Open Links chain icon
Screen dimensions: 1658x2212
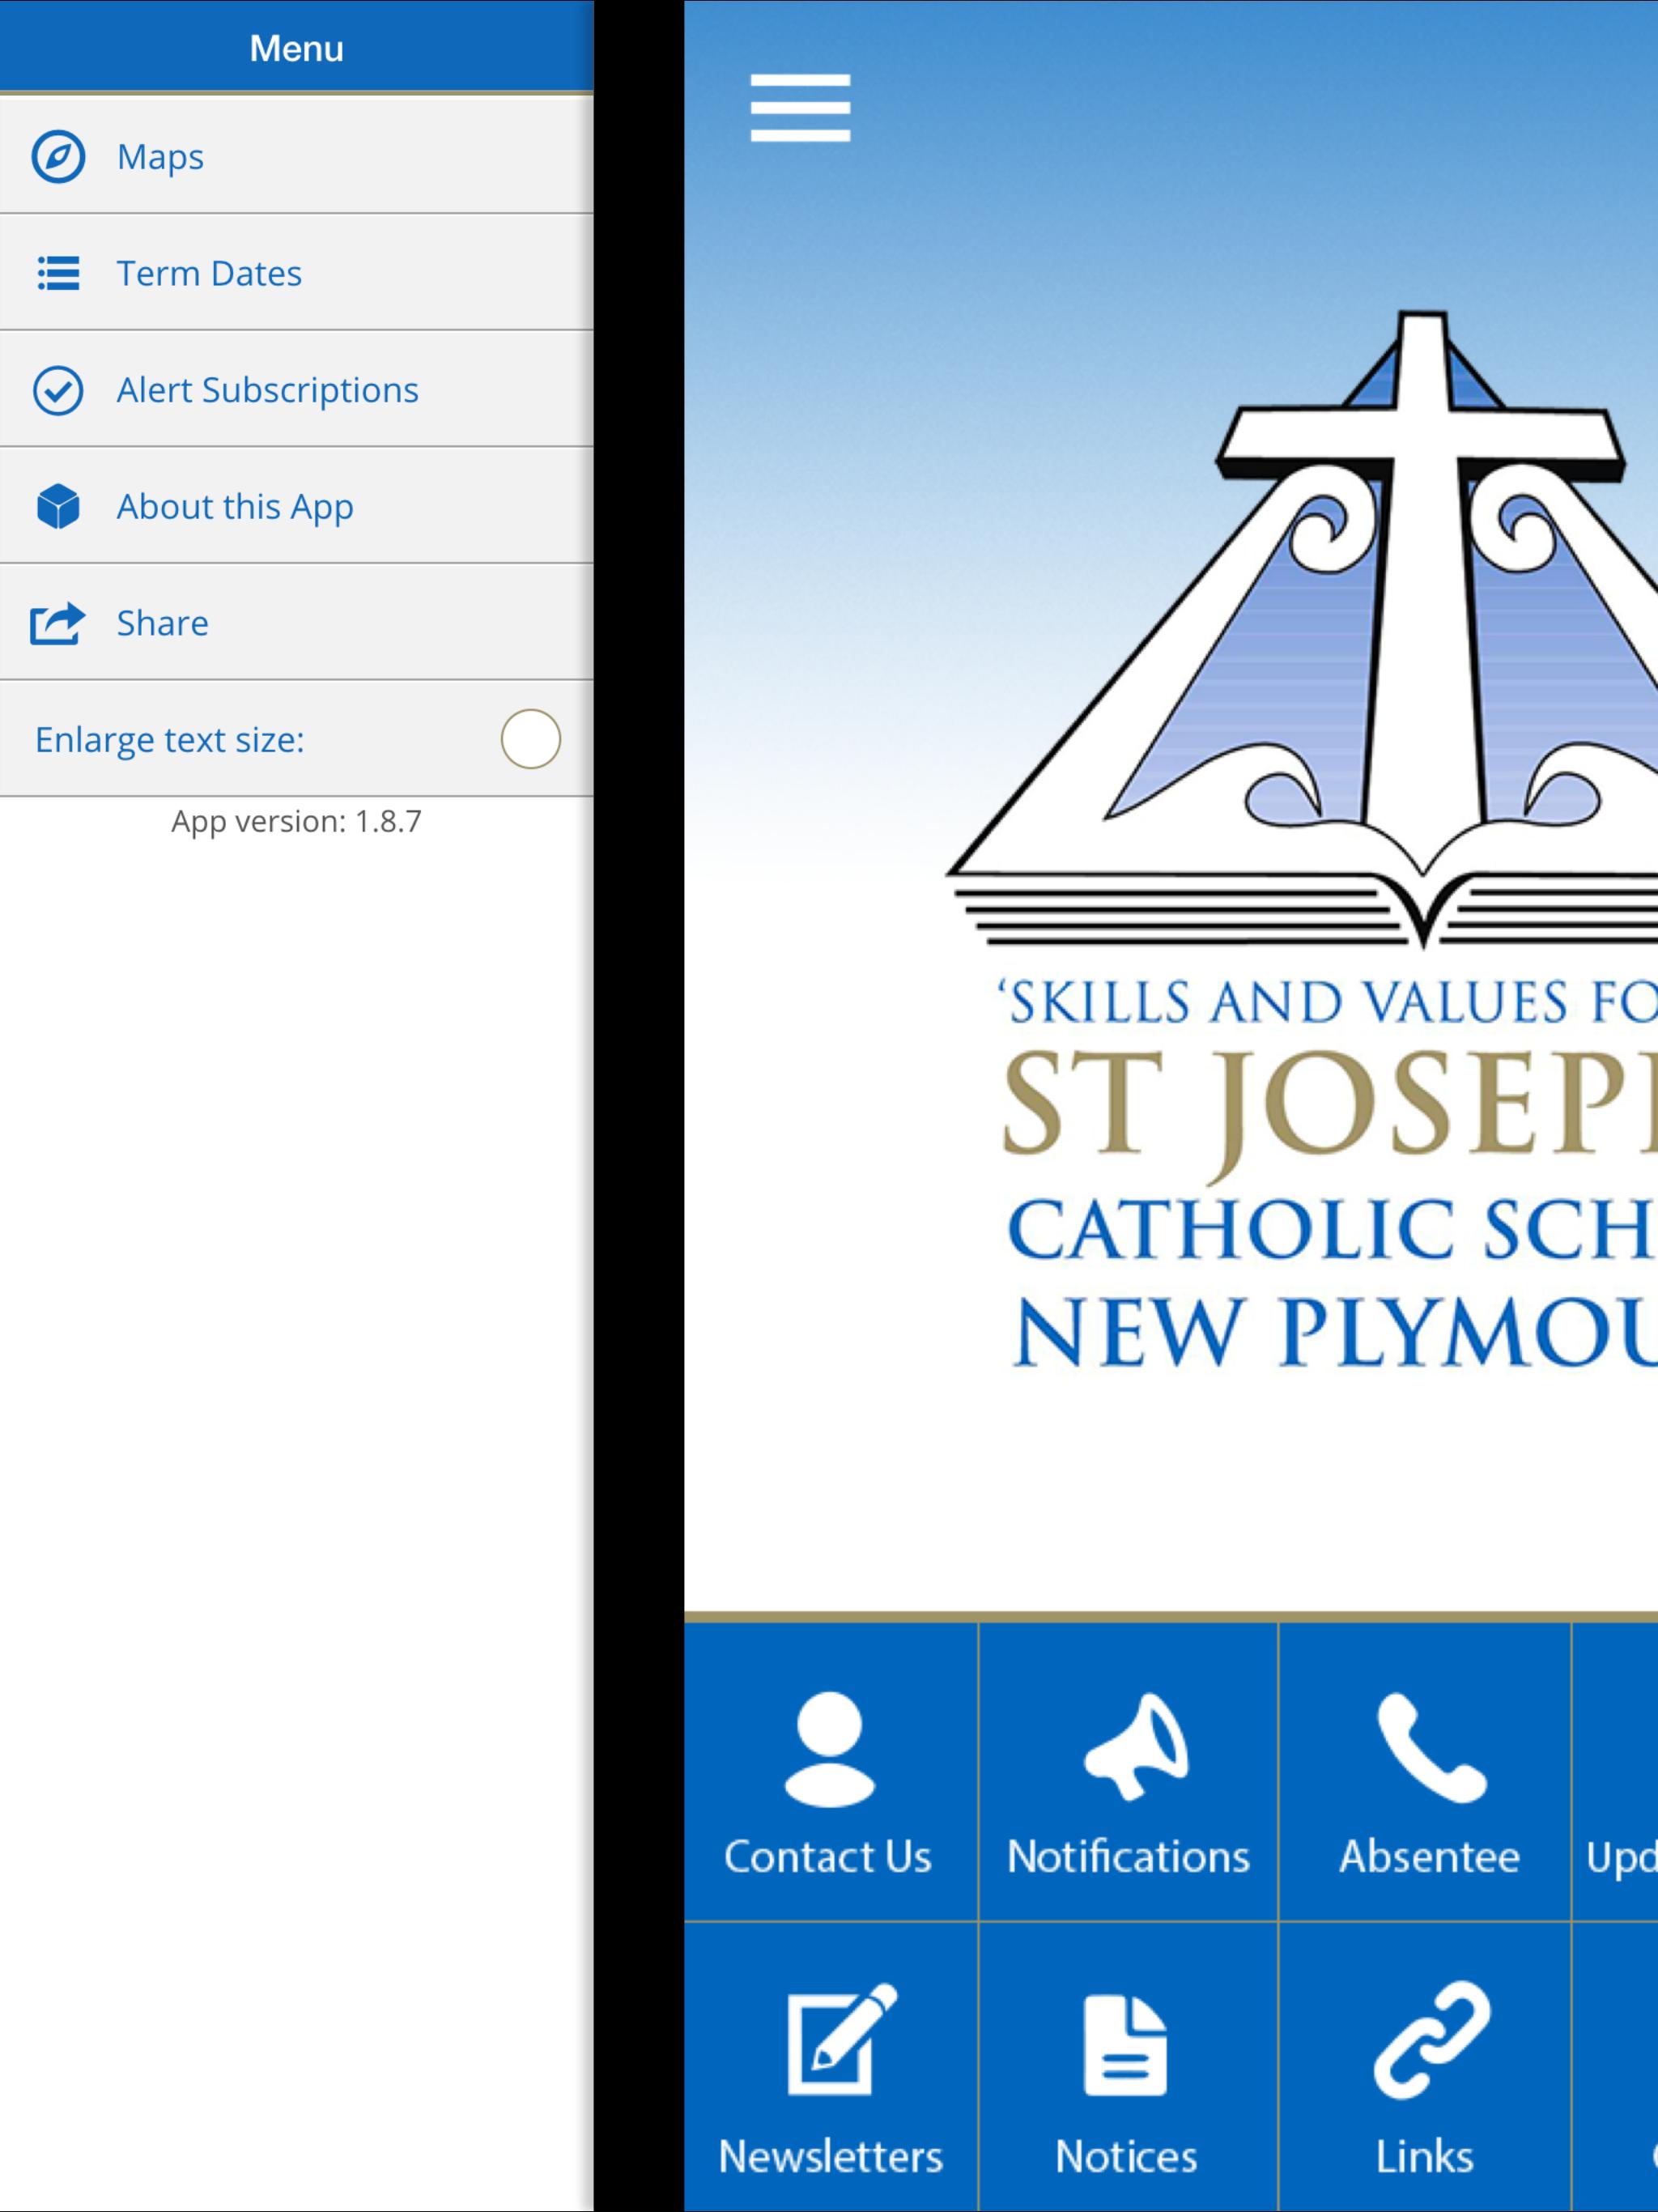click(1431, 2039)
